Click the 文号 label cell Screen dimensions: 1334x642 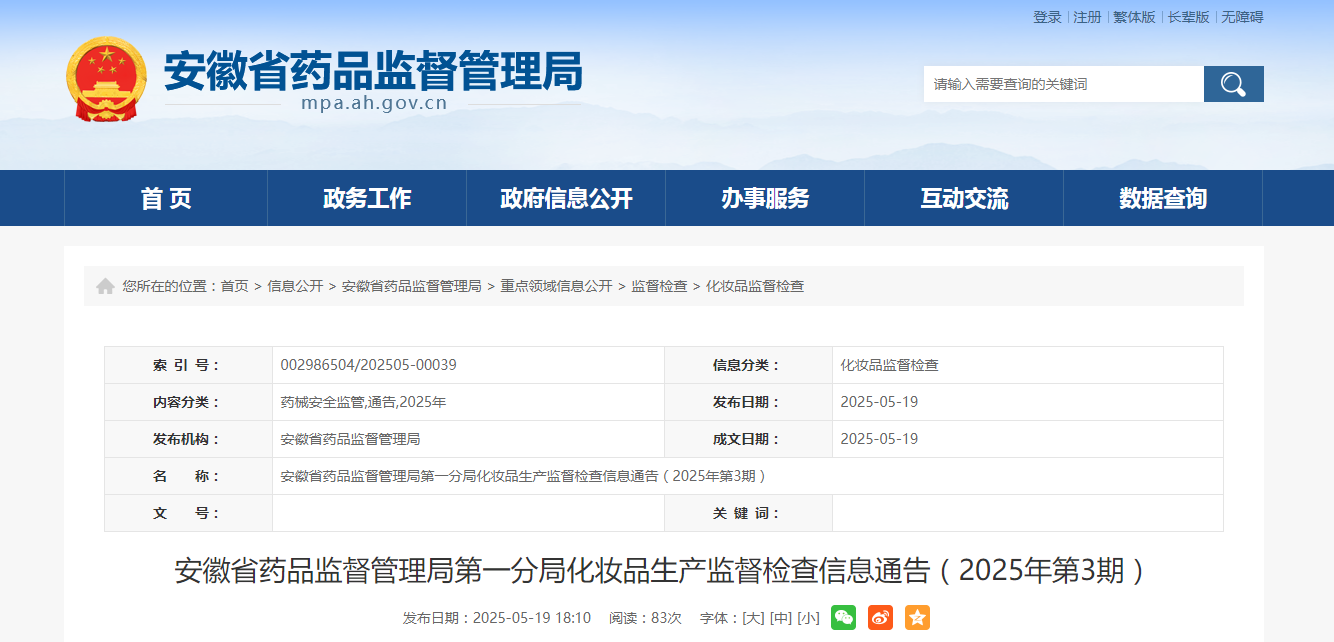coord(188,513)
